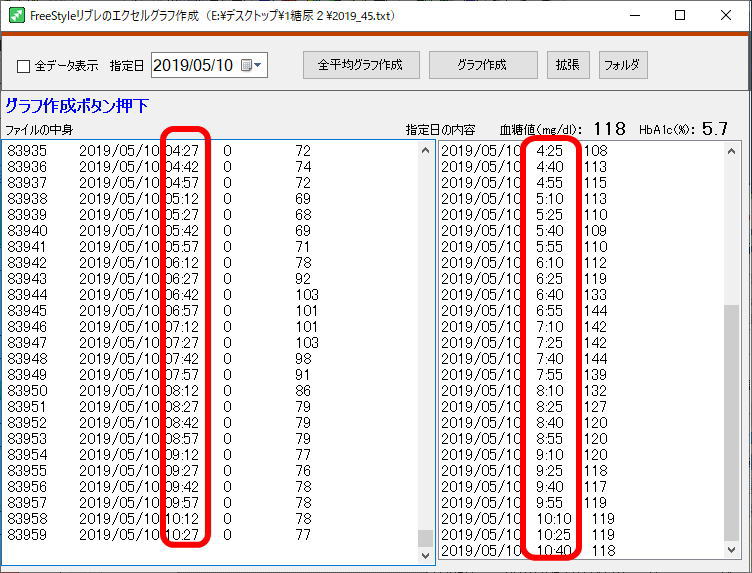Screen dimensions: 752x573
Task: Click down arrow of right 指定日の内容 scrollbar
Action: [731, 550]
